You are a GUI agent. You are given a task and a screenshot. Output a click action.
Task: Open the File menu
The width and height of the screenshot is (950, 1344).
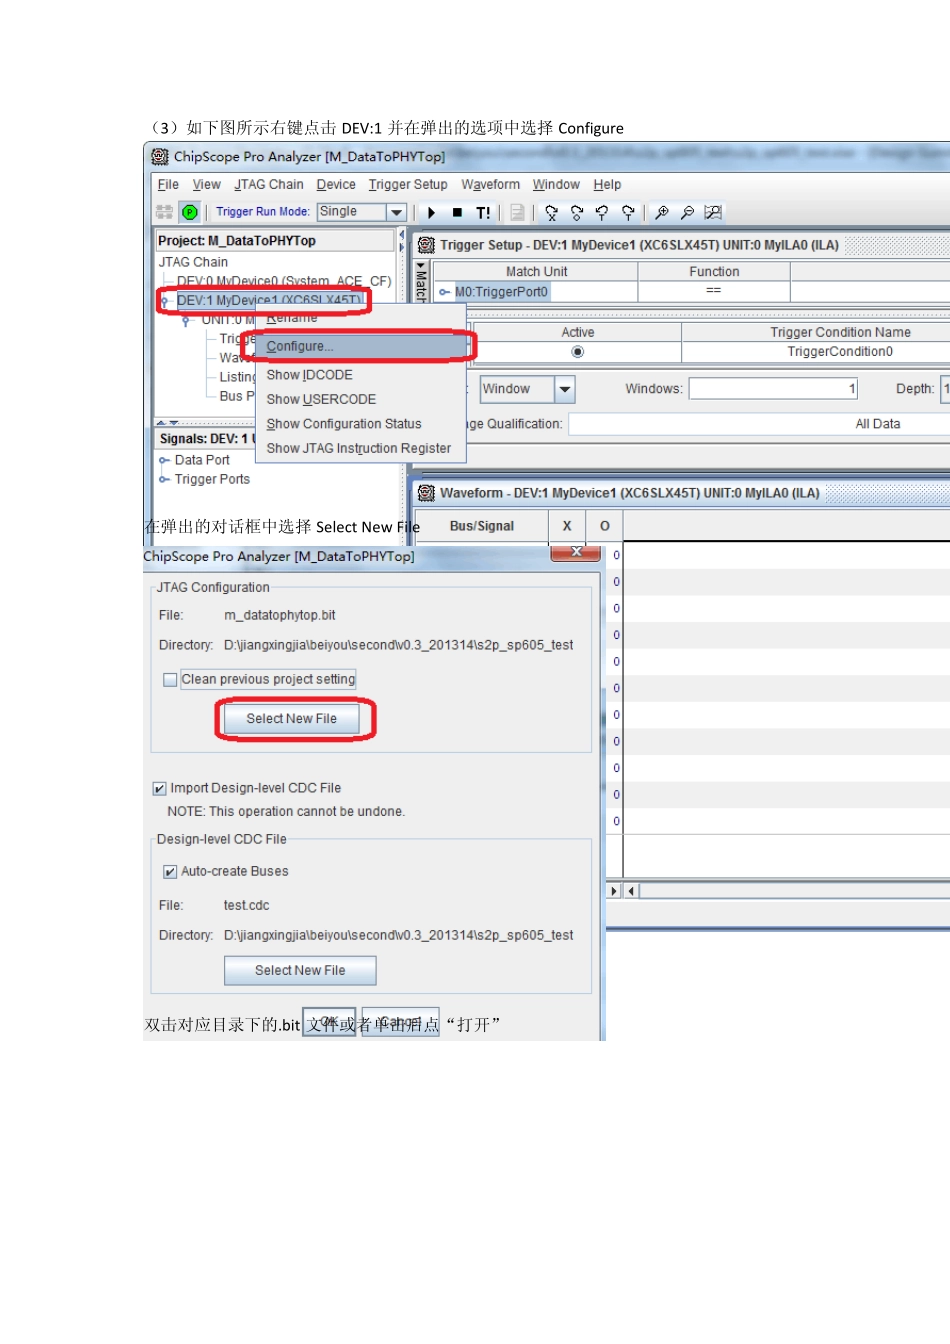[x=168, y=185]
